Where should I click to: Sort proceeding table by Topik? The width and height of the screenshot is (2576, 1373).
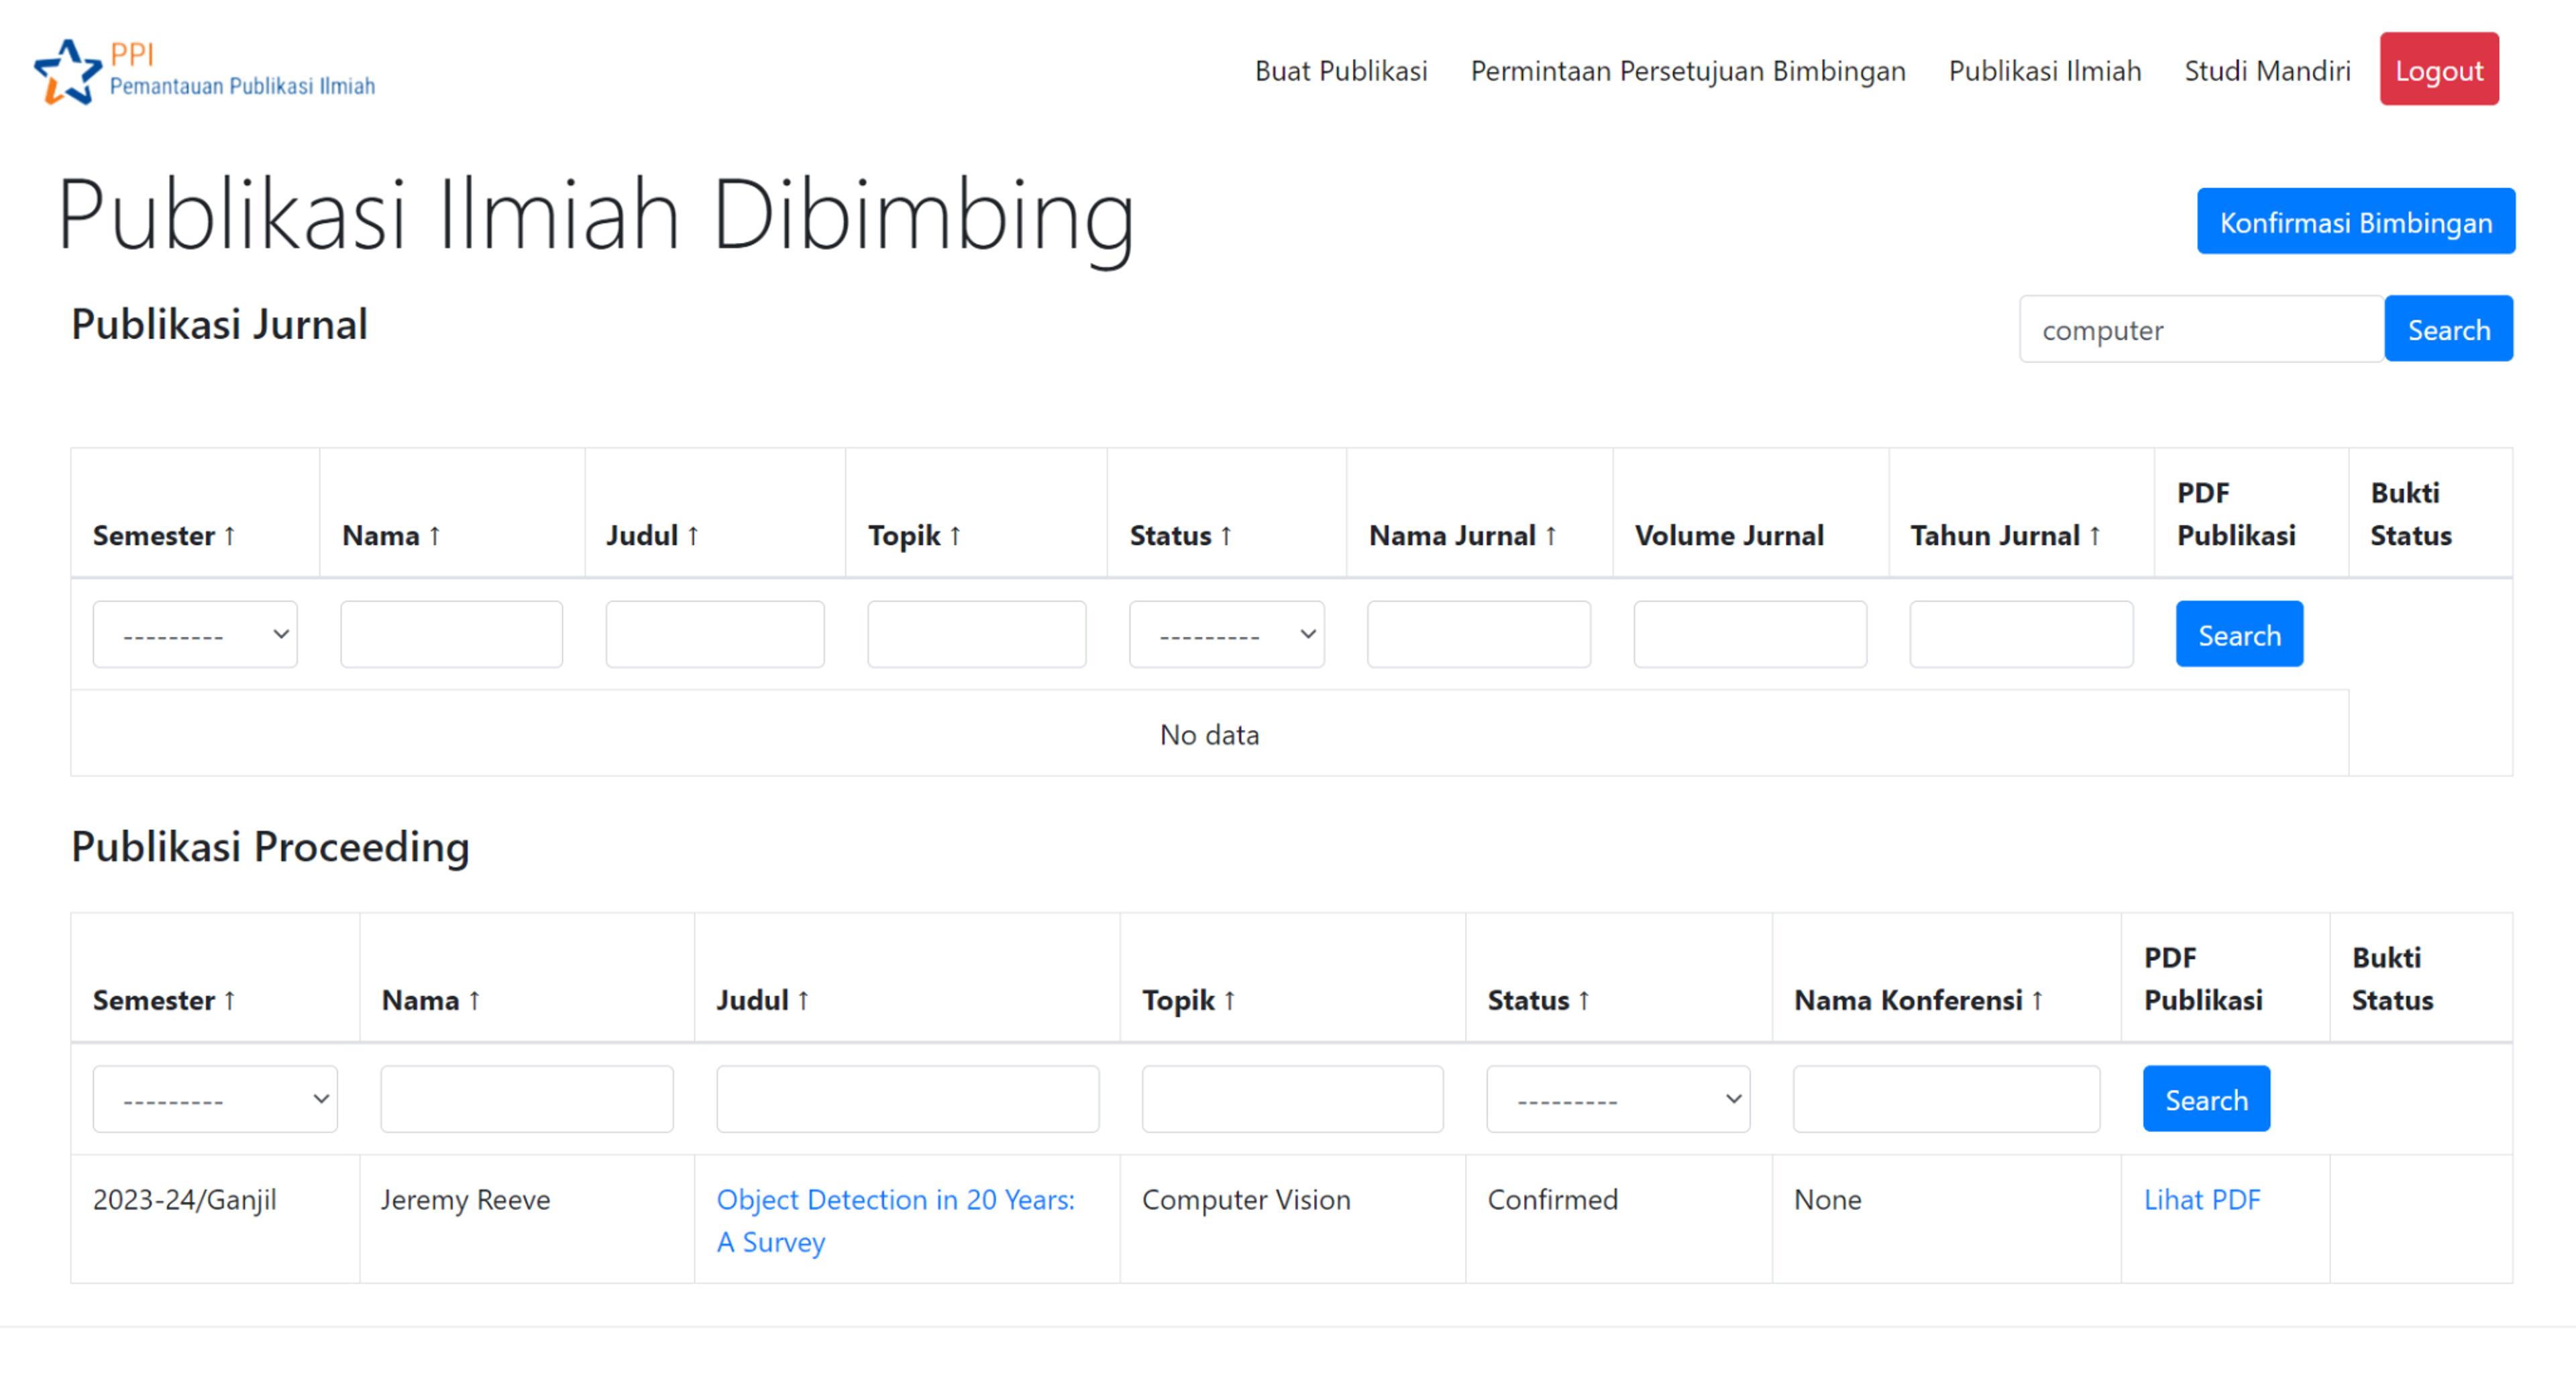click(1188, 1000)
